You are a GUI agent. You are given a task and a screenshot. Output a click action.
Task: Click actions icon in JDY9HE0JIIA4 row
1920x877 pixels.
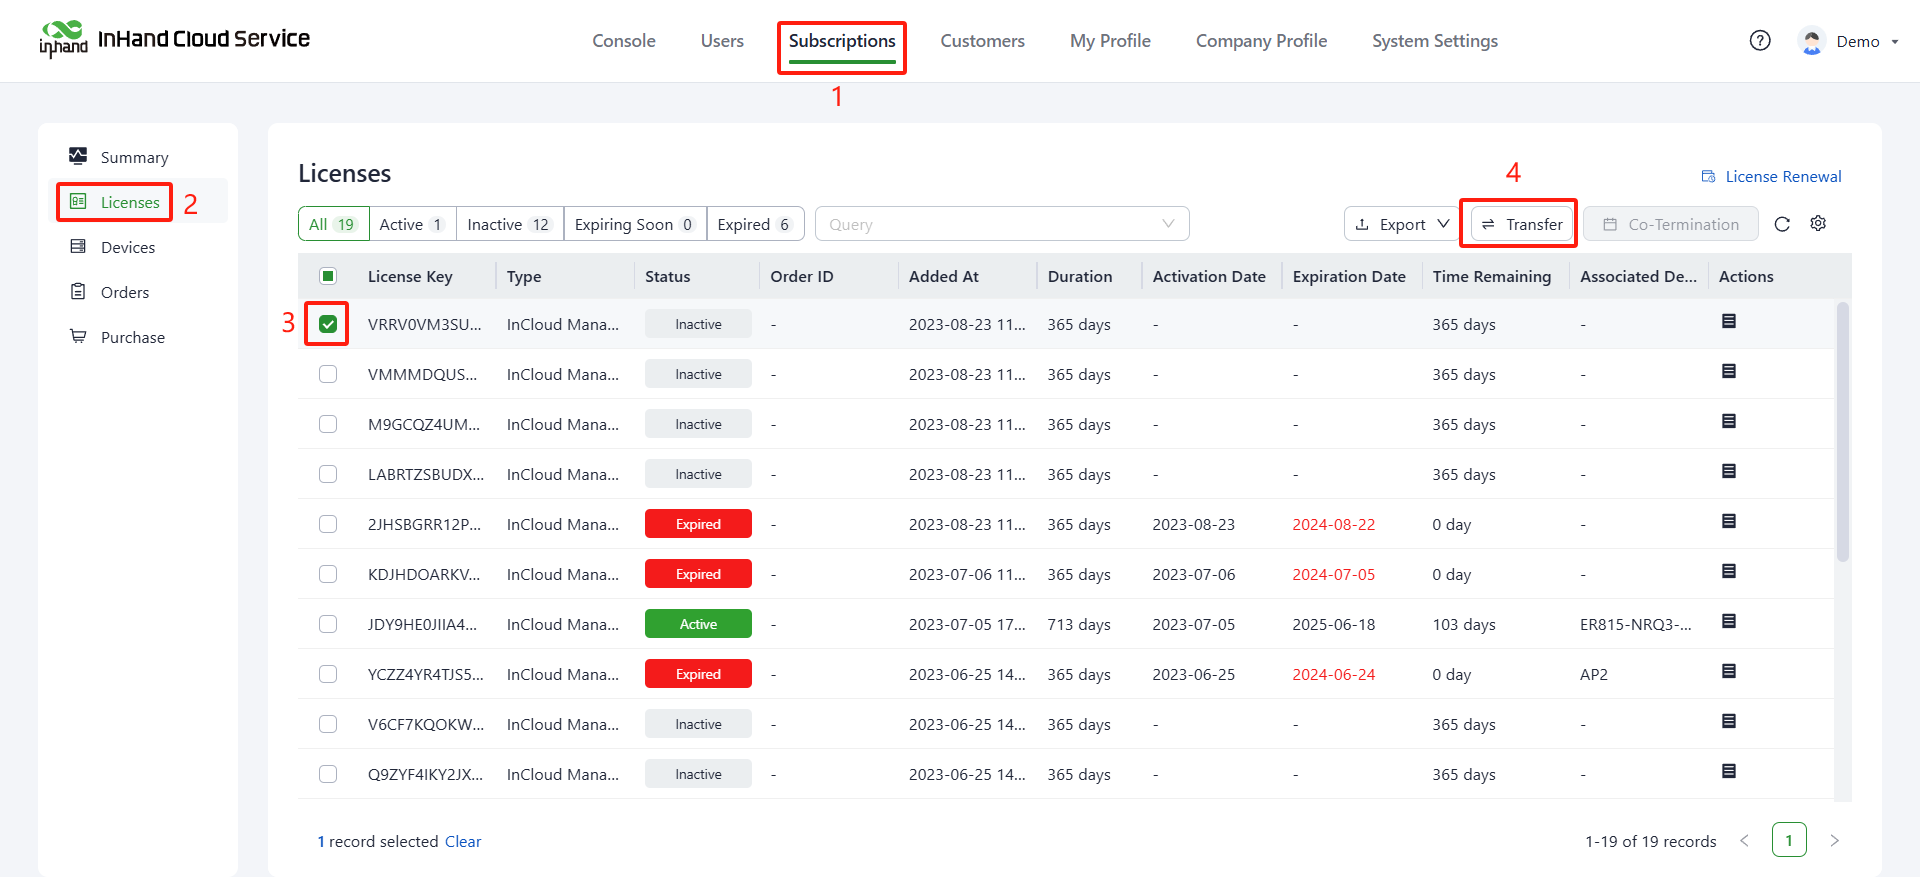pyautogui.click(x=1728, y=622)
